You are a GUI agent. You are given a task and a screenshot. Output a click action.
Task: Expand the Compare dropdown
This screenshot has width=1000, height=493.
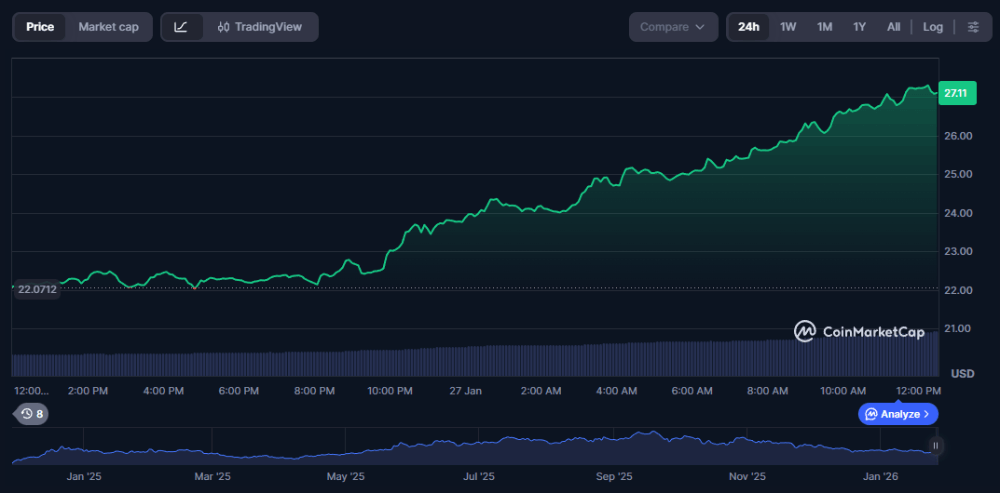[x=673, y=27]
